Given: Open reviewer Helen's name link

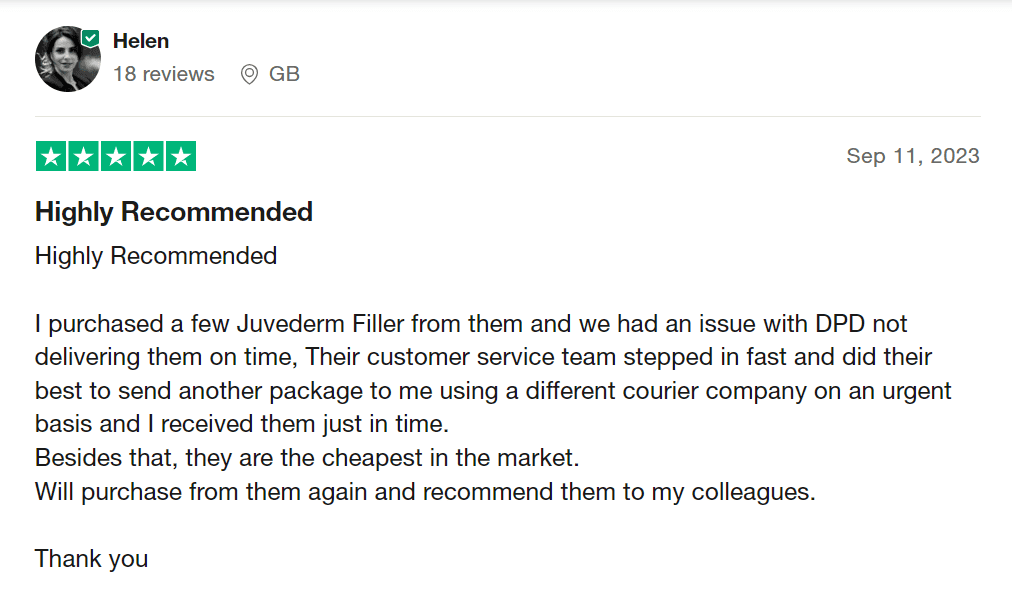Looking at the screenshot, I should (x=141, y=41).
